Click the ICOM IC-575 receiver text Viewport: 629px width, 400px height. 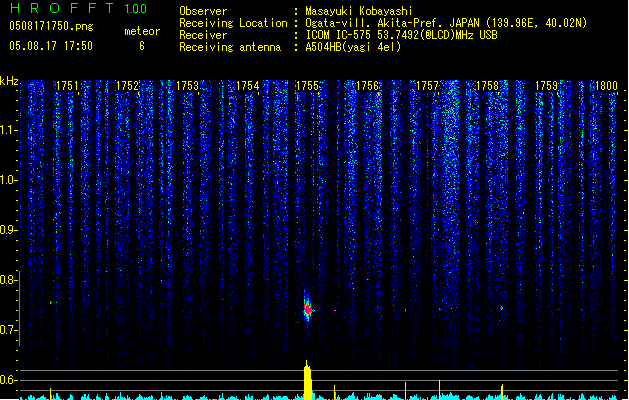pyautogui.click(x=401, y=35)
